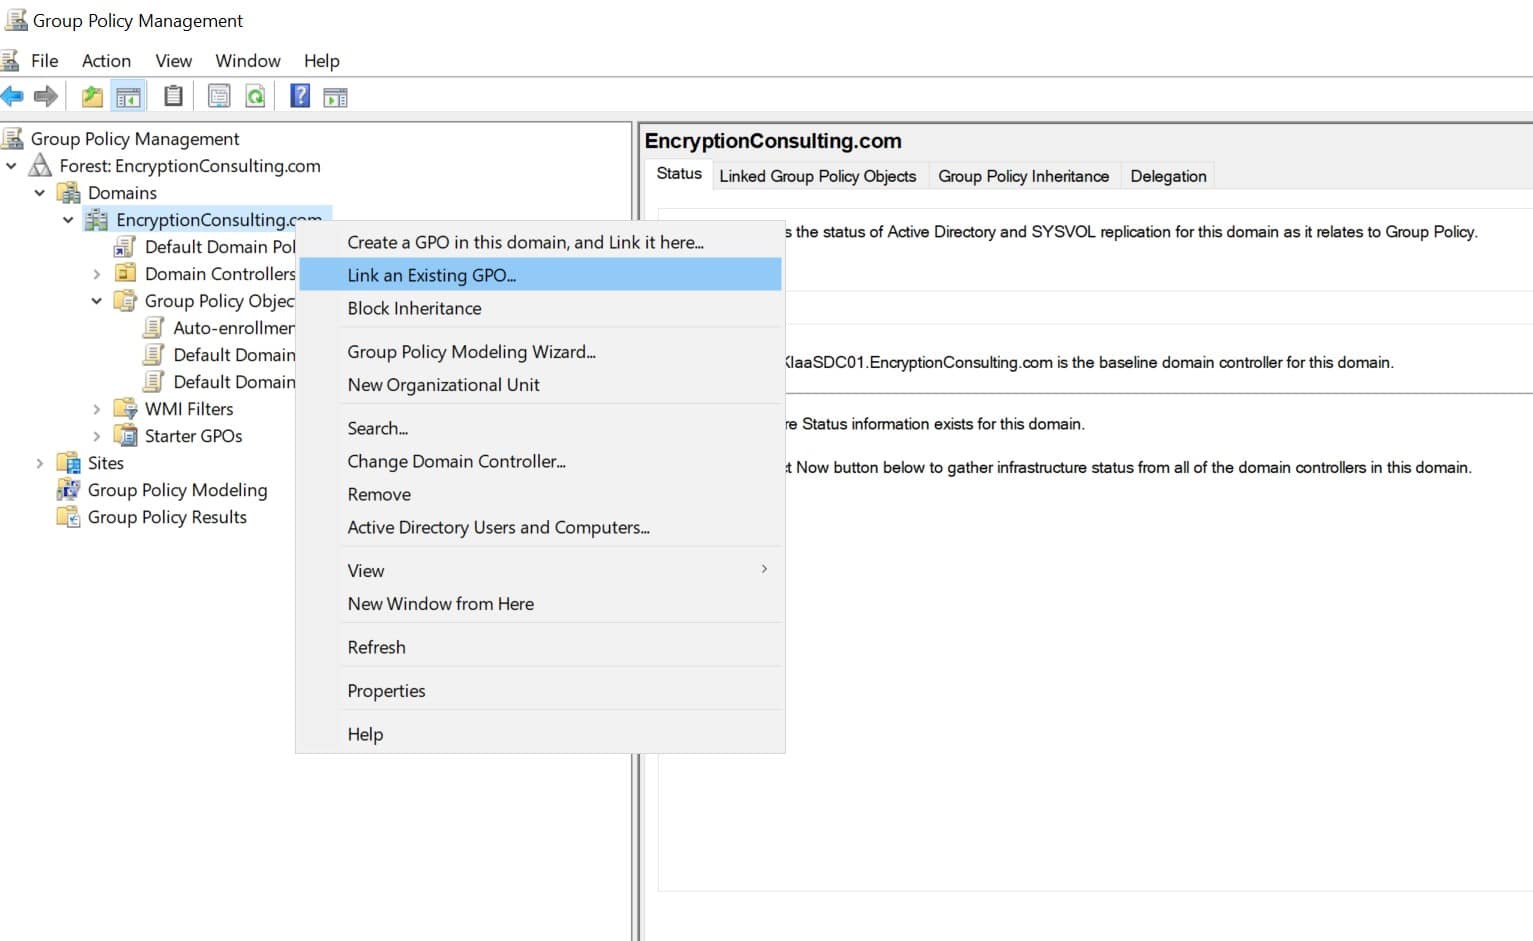Select Starter GPOs in the tree

[193, 436]
